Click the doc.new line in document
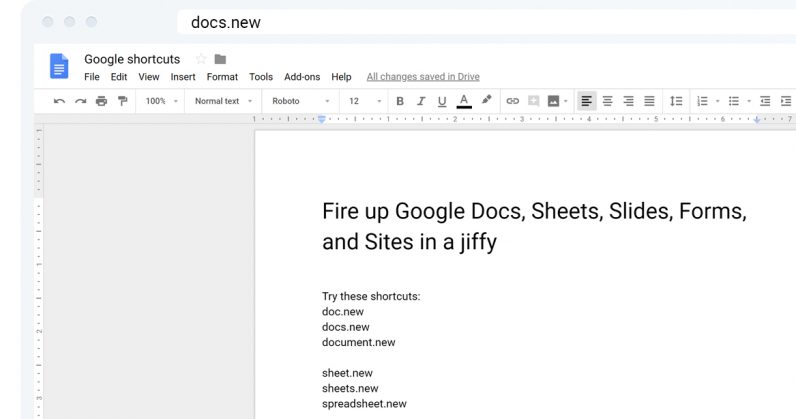Image resolution: width=796 pixels, height=419 pixels. (343, 311)
